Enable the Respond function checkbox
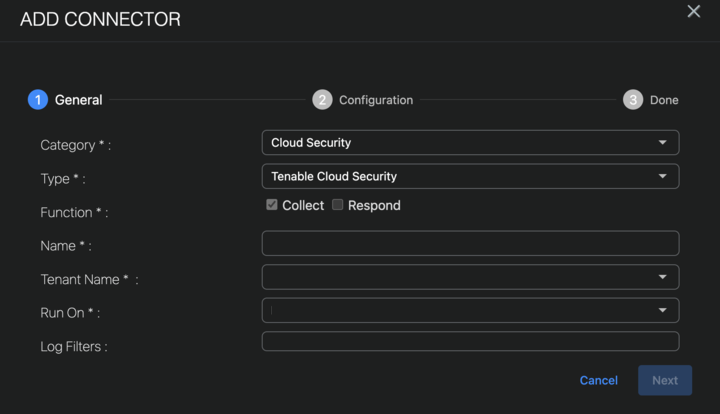This screenshot has width=720, height=414. [x=338, y=205]
